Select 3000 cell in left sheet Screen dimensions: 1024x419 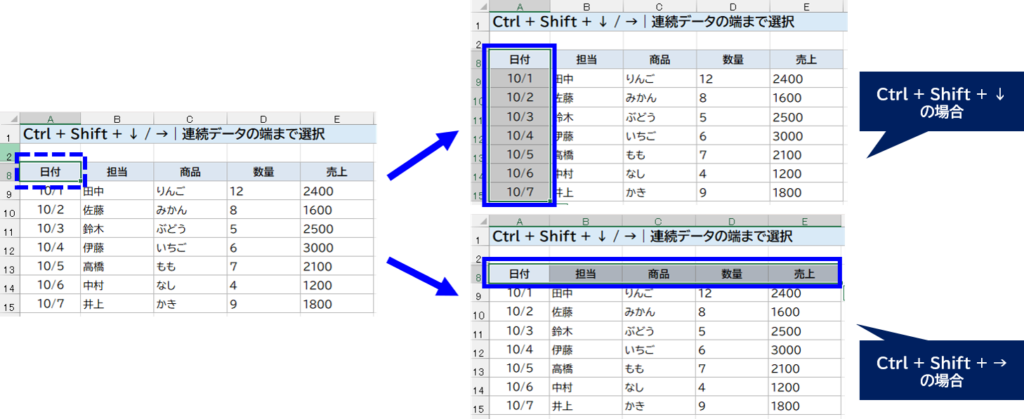coord(337,248)
